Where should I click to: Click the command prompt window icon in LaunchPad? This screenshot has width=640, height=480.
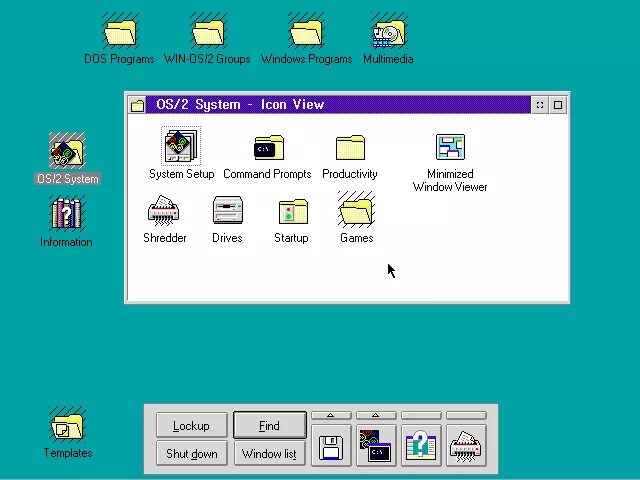376,447
